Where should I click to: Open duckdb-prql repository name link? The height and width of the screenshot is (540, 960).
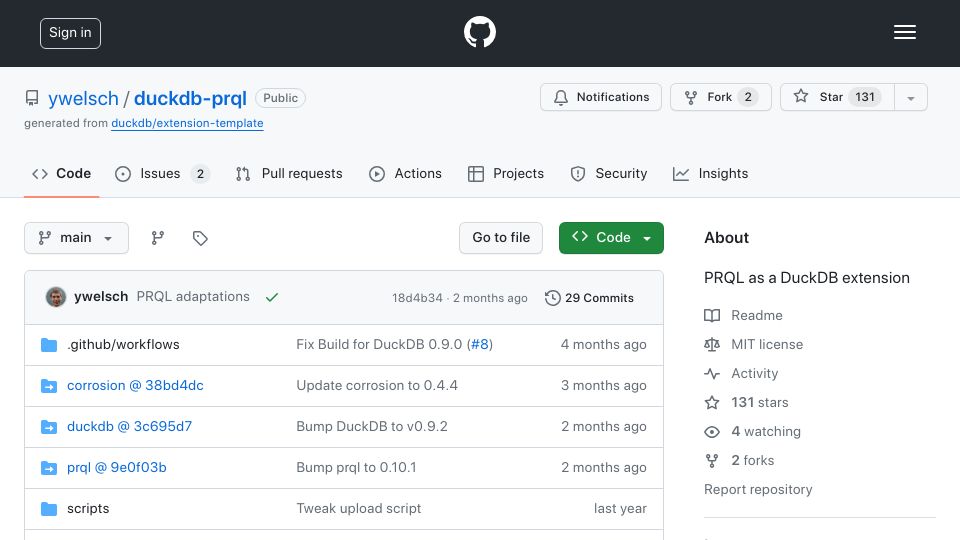click(190, 98)
